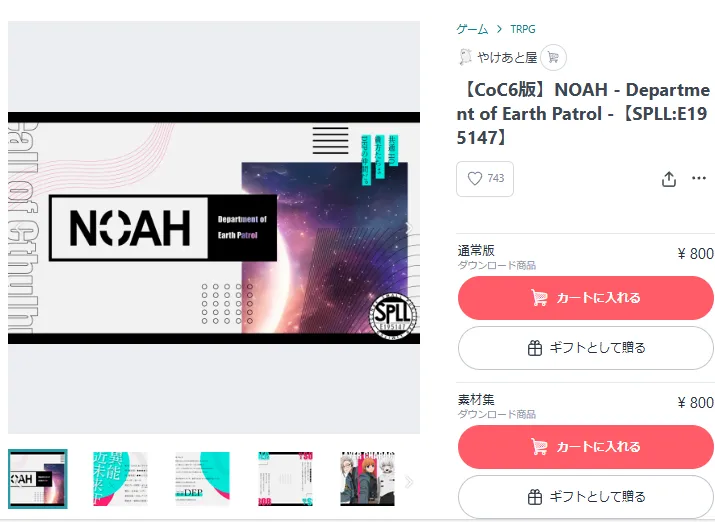This screenshot has width=715, height=522.
Task: Click the shop cart badge icon beside やけあと屋
Action: [x=553, y=58]
